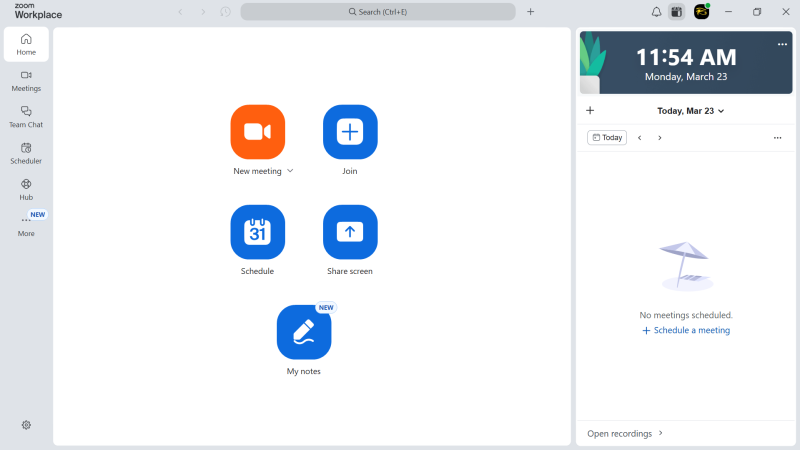Go to previous day in calendar
The height and width of the screenshot is (450, 800).
pyautogui.click(x=640, y=138)
